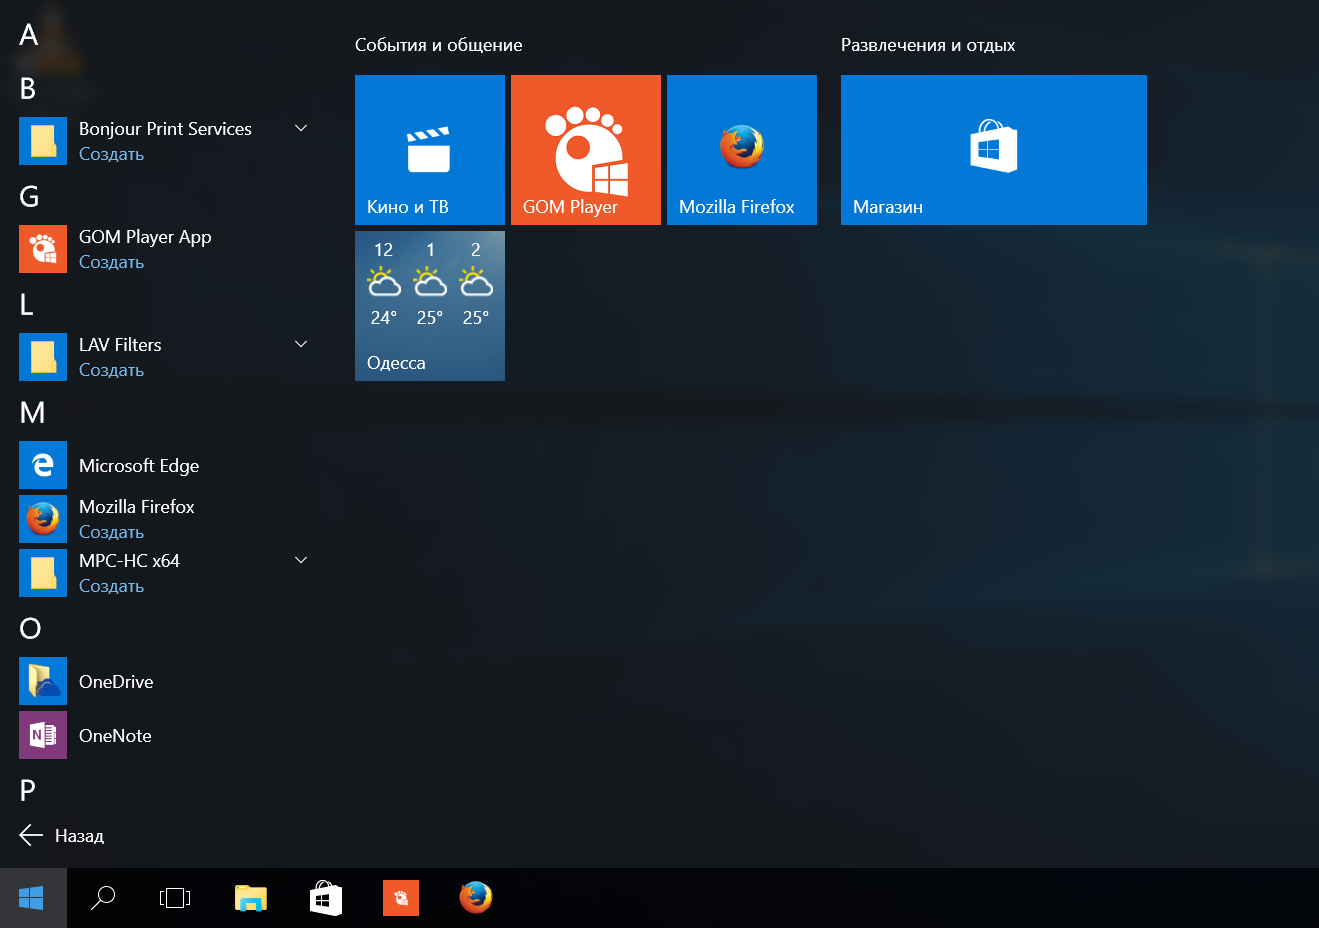Viewport: 1319px width, 928px height.
Task: Open Microsoft Edge from app list text
Action: [139, 466]
